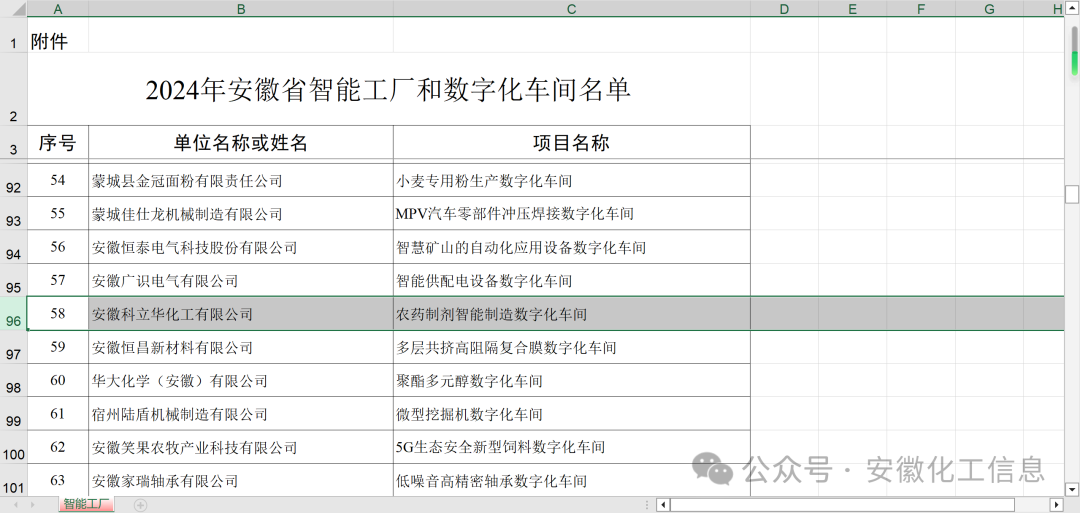Select row 3 header

(14, 143)
